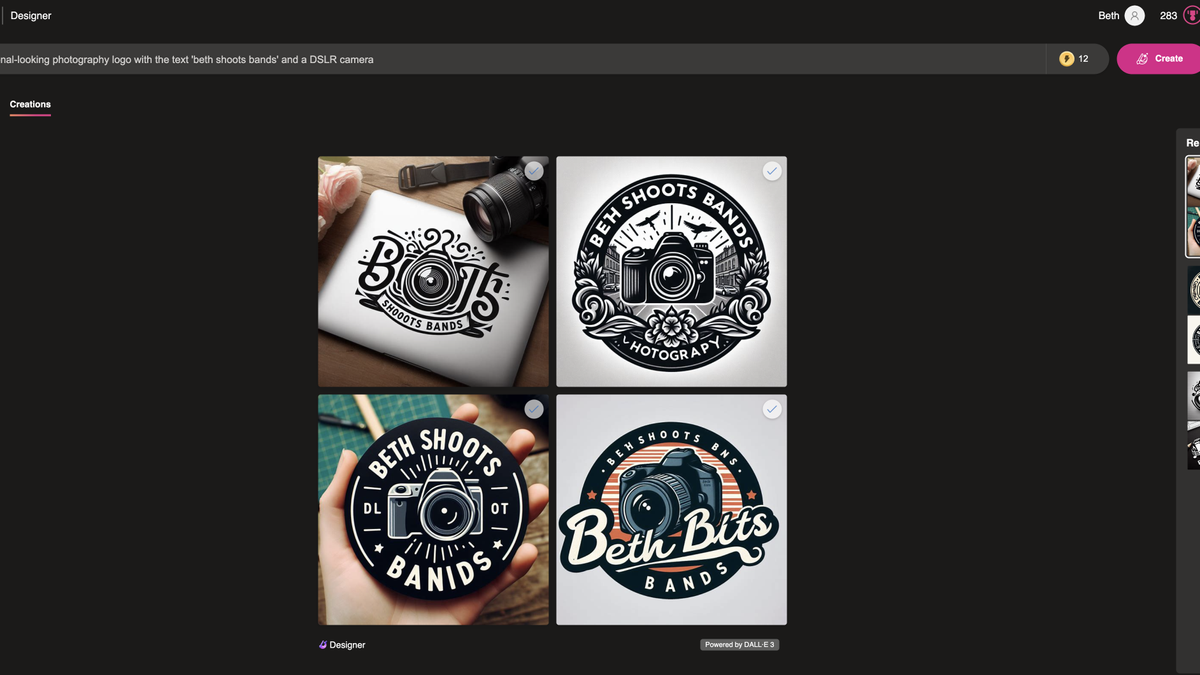This screenshot has width=1200, height=675.
Task: Open the Beth Shoots Bands Photography badge image
Action: tap(672, 271)
